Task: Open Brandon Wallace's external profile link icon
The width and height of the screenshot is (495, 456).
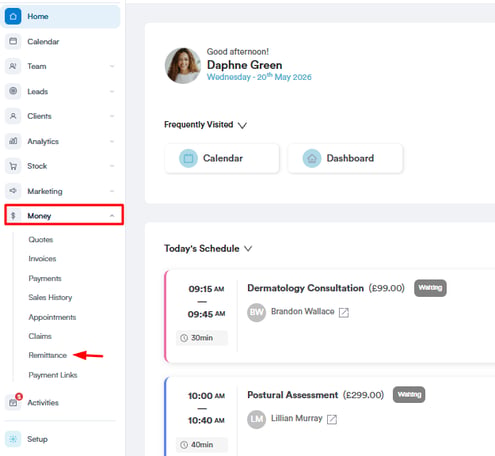Action: click(344, 312)
